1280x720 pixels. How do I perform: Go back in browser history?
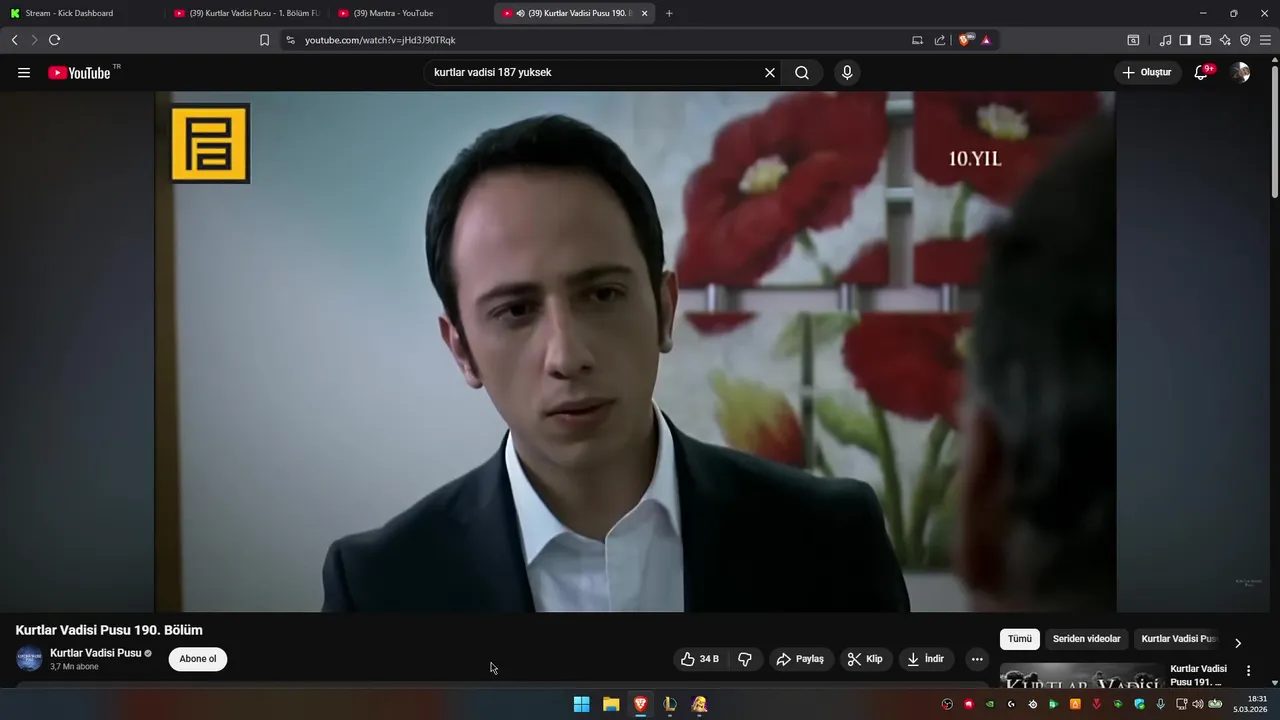(x=14, y=40)
